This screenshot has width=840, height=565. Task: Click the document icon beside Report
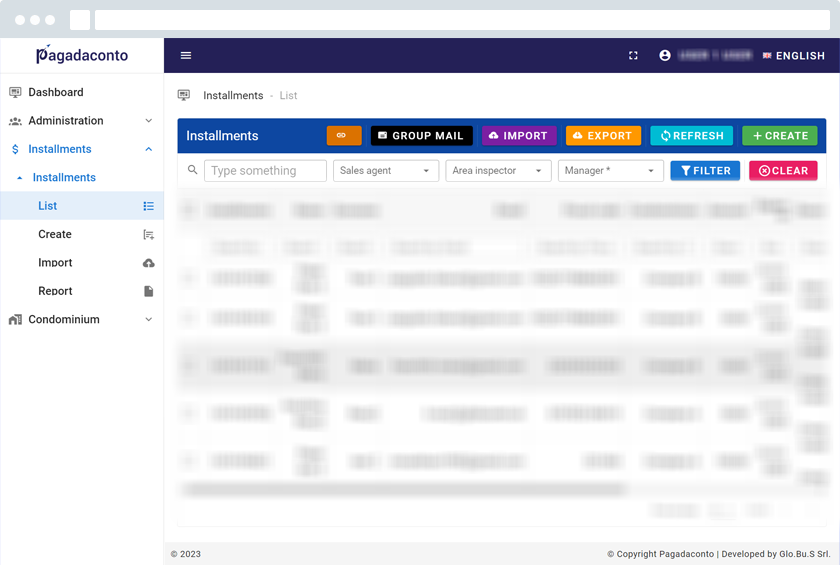point(148,291)
